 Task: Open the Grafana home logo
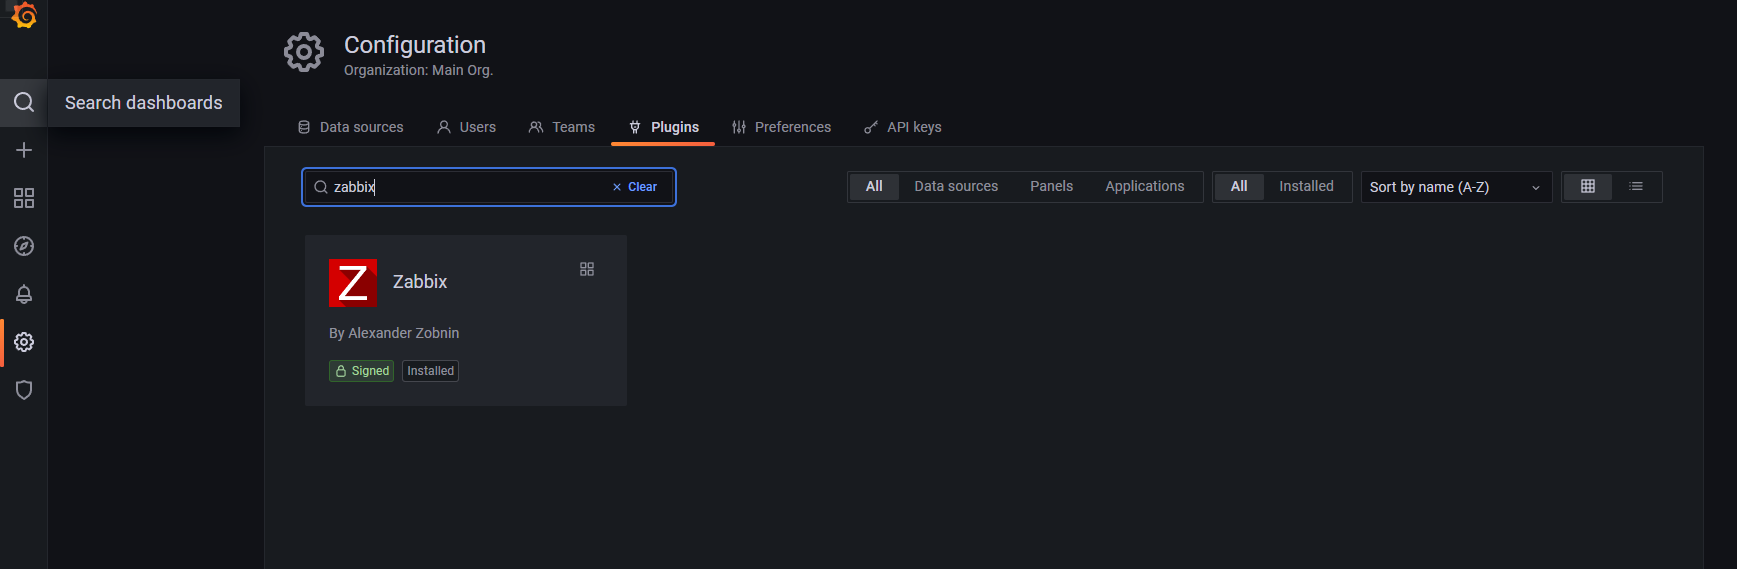[x=24, y=15]
